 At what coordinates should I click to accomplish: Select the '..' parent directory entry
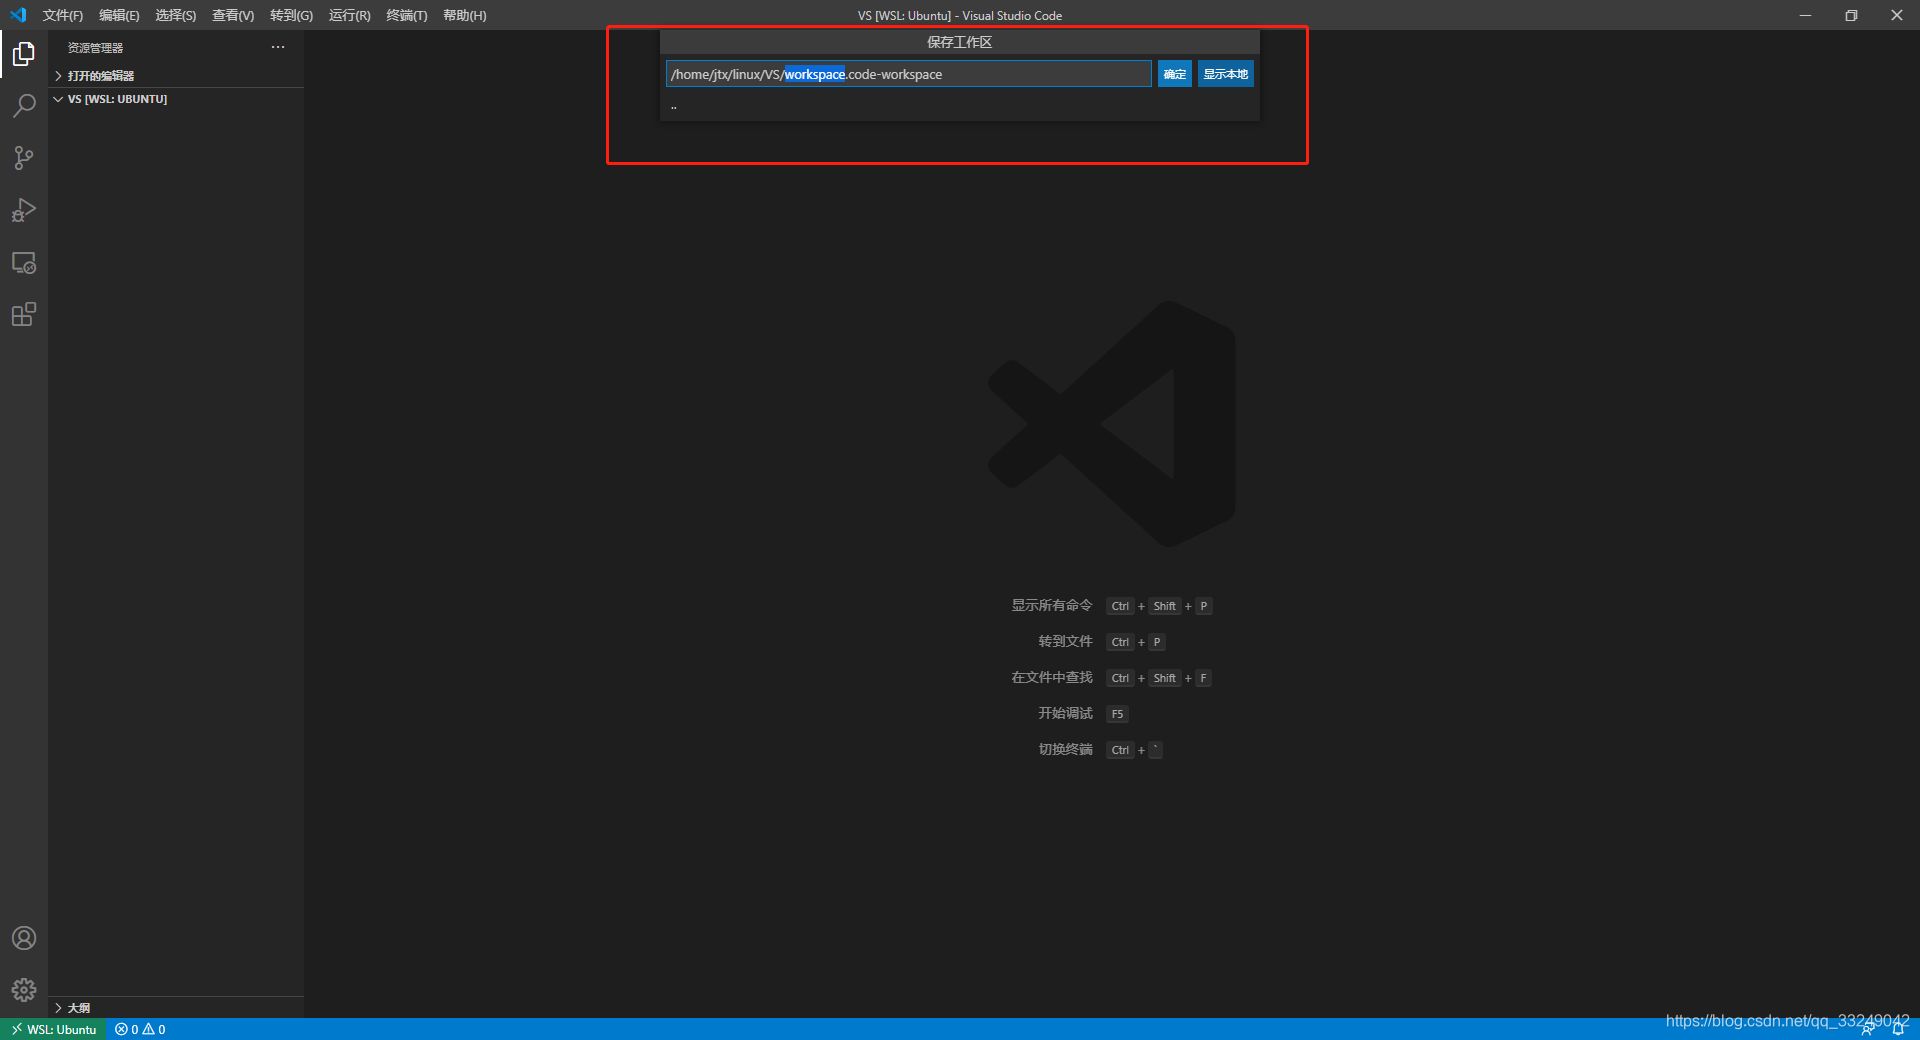959,106
